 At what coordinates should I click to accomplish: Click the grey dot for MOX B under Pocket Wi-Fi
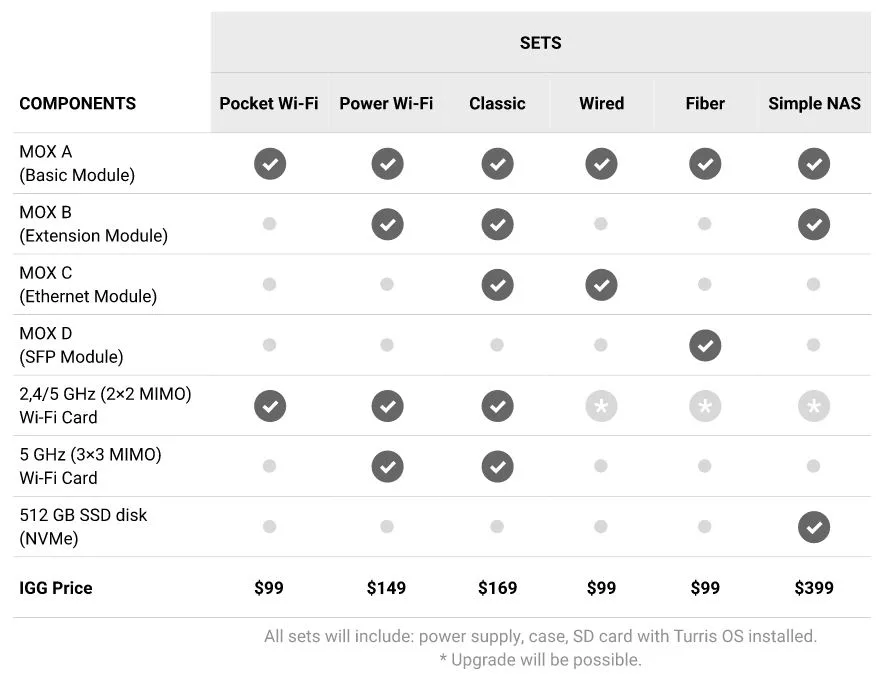269,224
